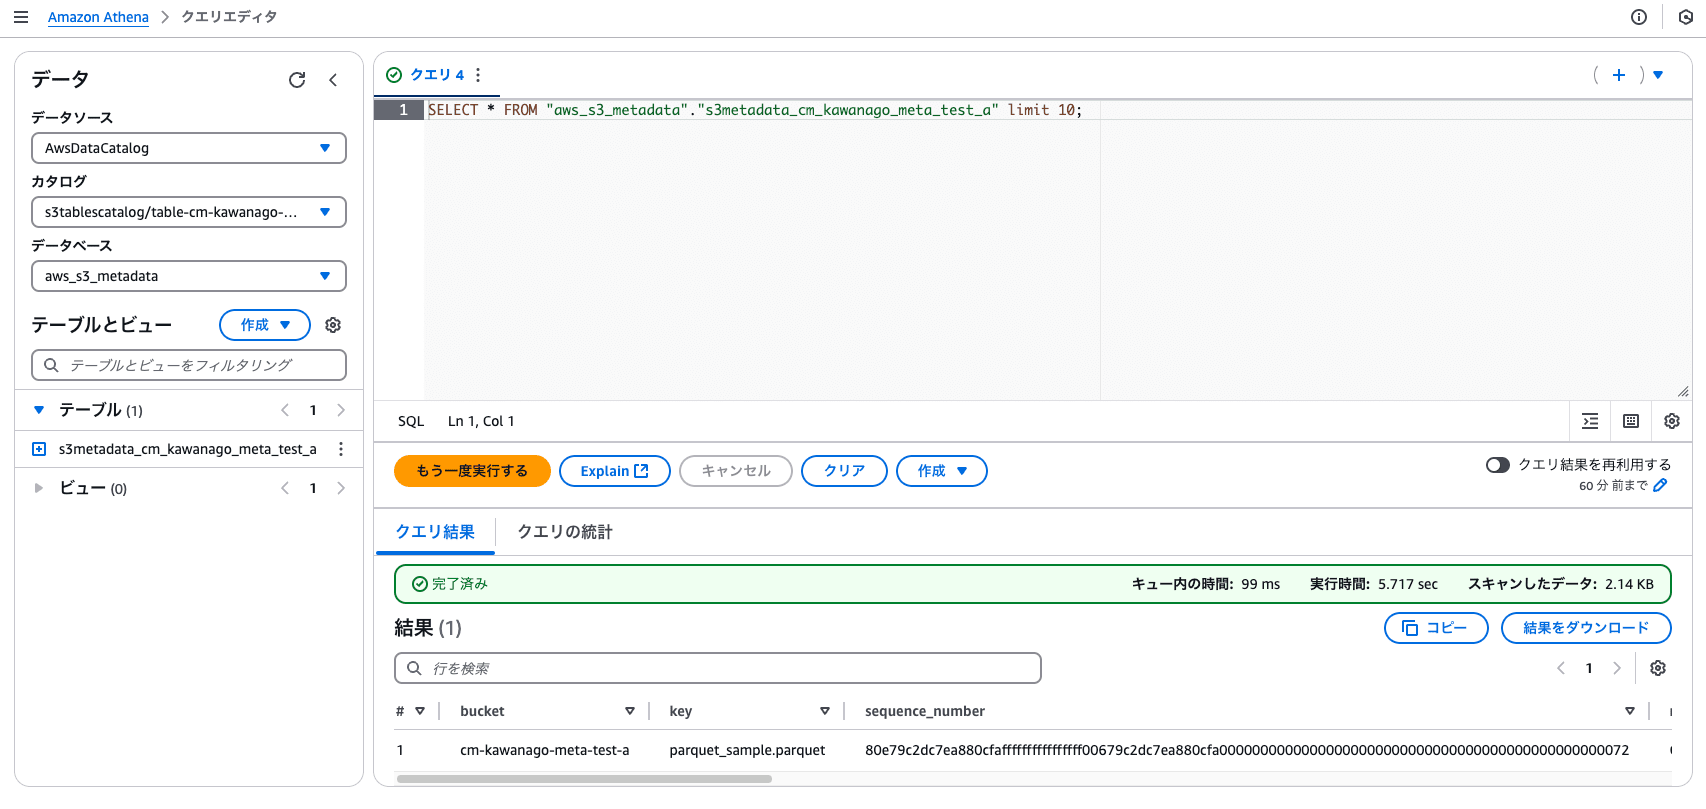This screenshot has width=1706, height=809.
Task: Click もう一度実行する button
Action: click(472, 471)
